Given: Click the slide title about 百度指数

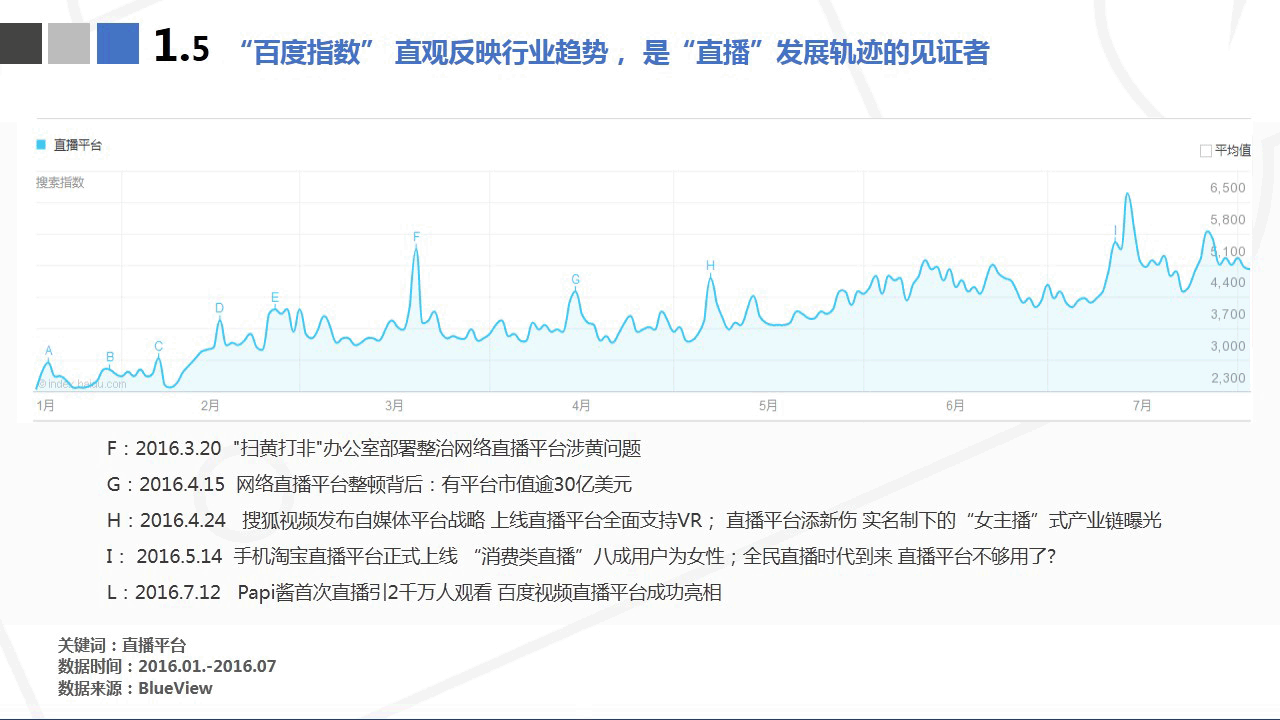Looking at the screenshot, I should (x=614, y=52).
